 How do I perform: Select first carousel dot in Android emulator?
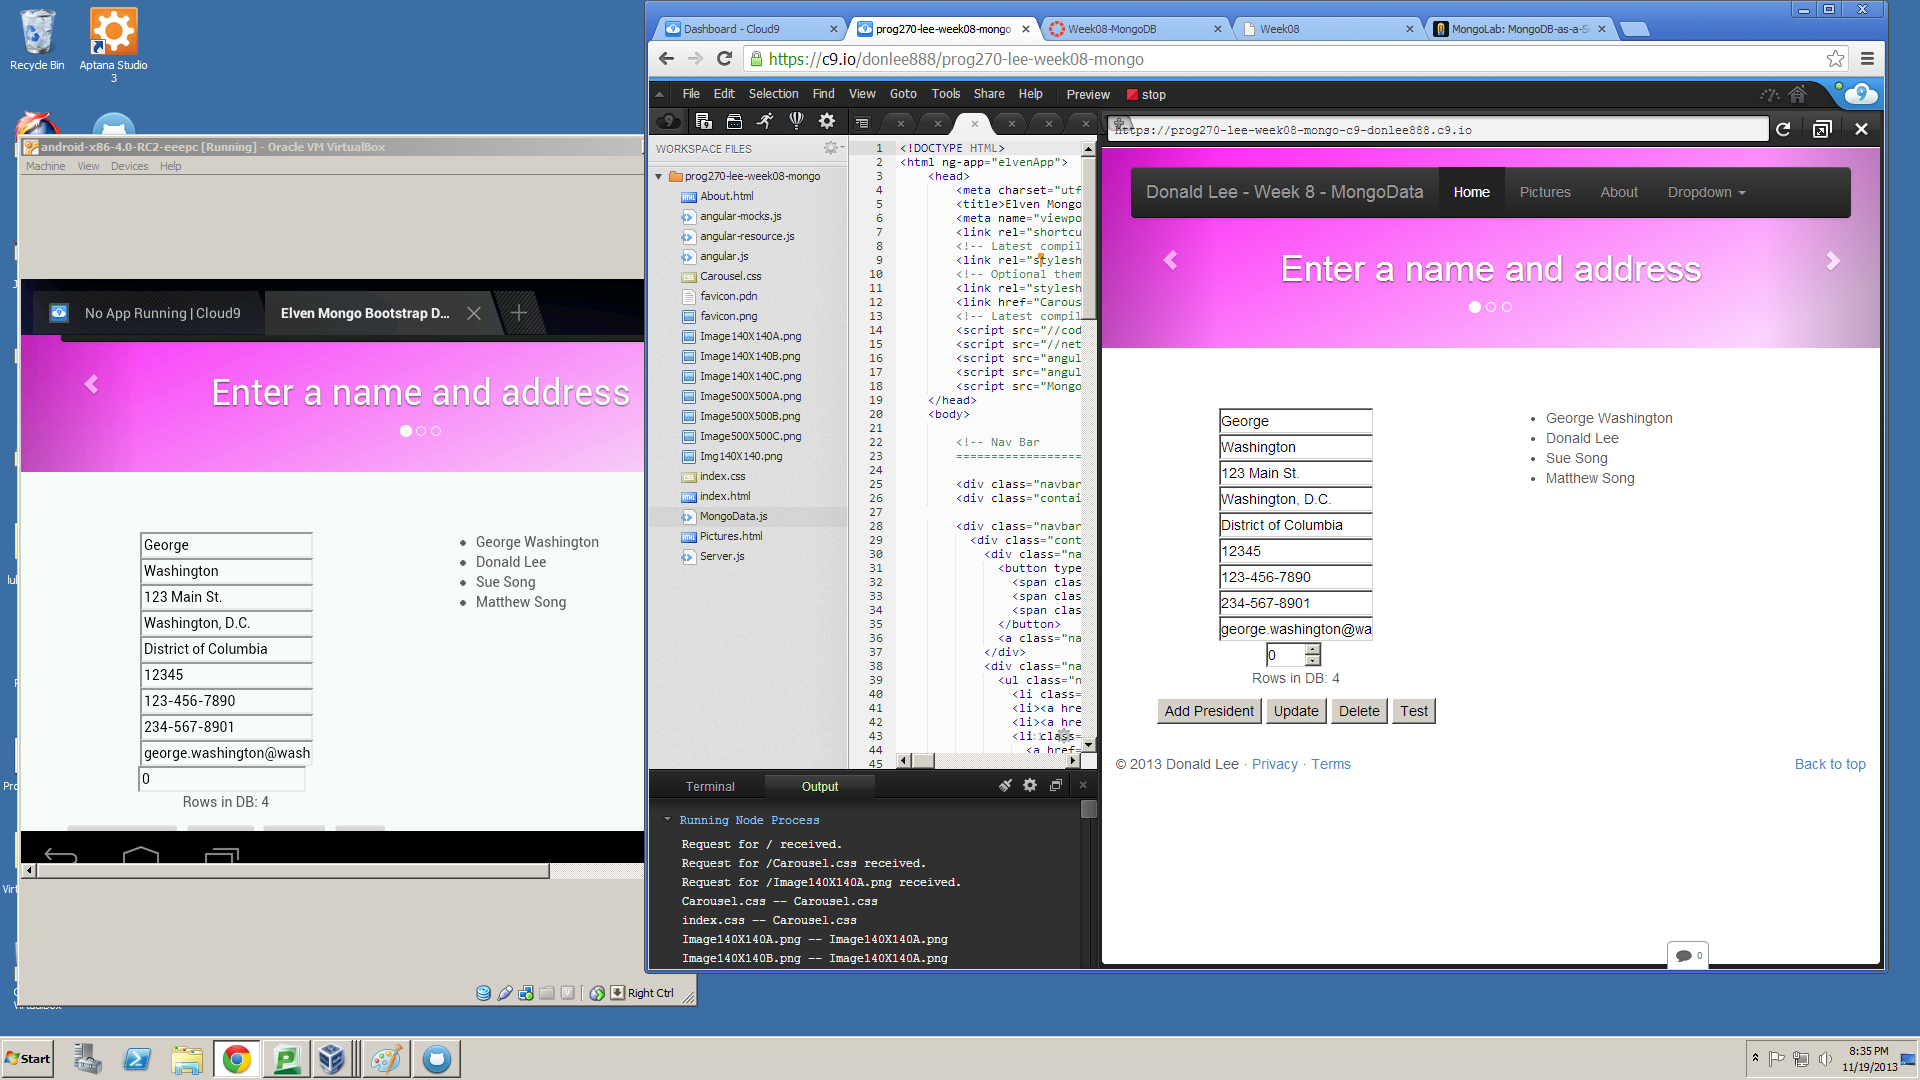(405, 431)
